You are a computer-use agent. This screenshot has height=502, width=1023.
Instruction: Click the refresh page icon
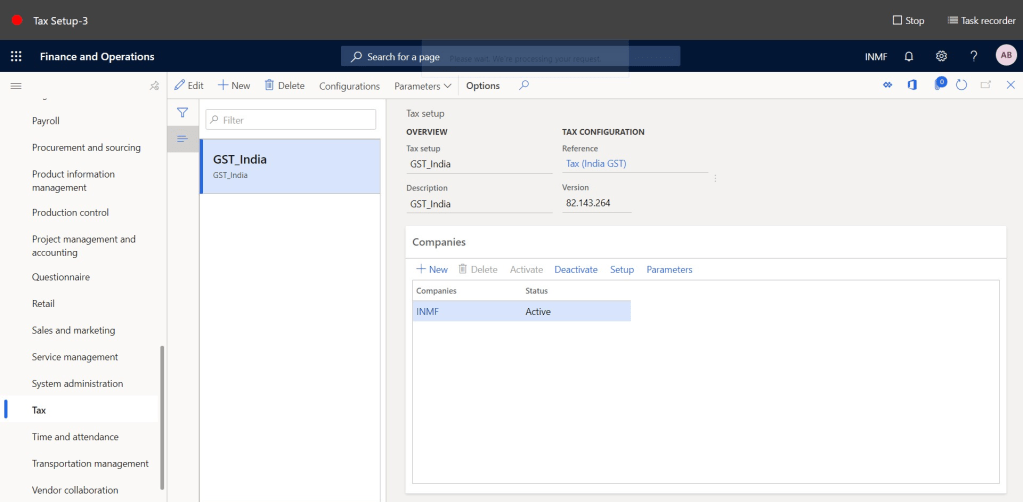click(961, 86)
